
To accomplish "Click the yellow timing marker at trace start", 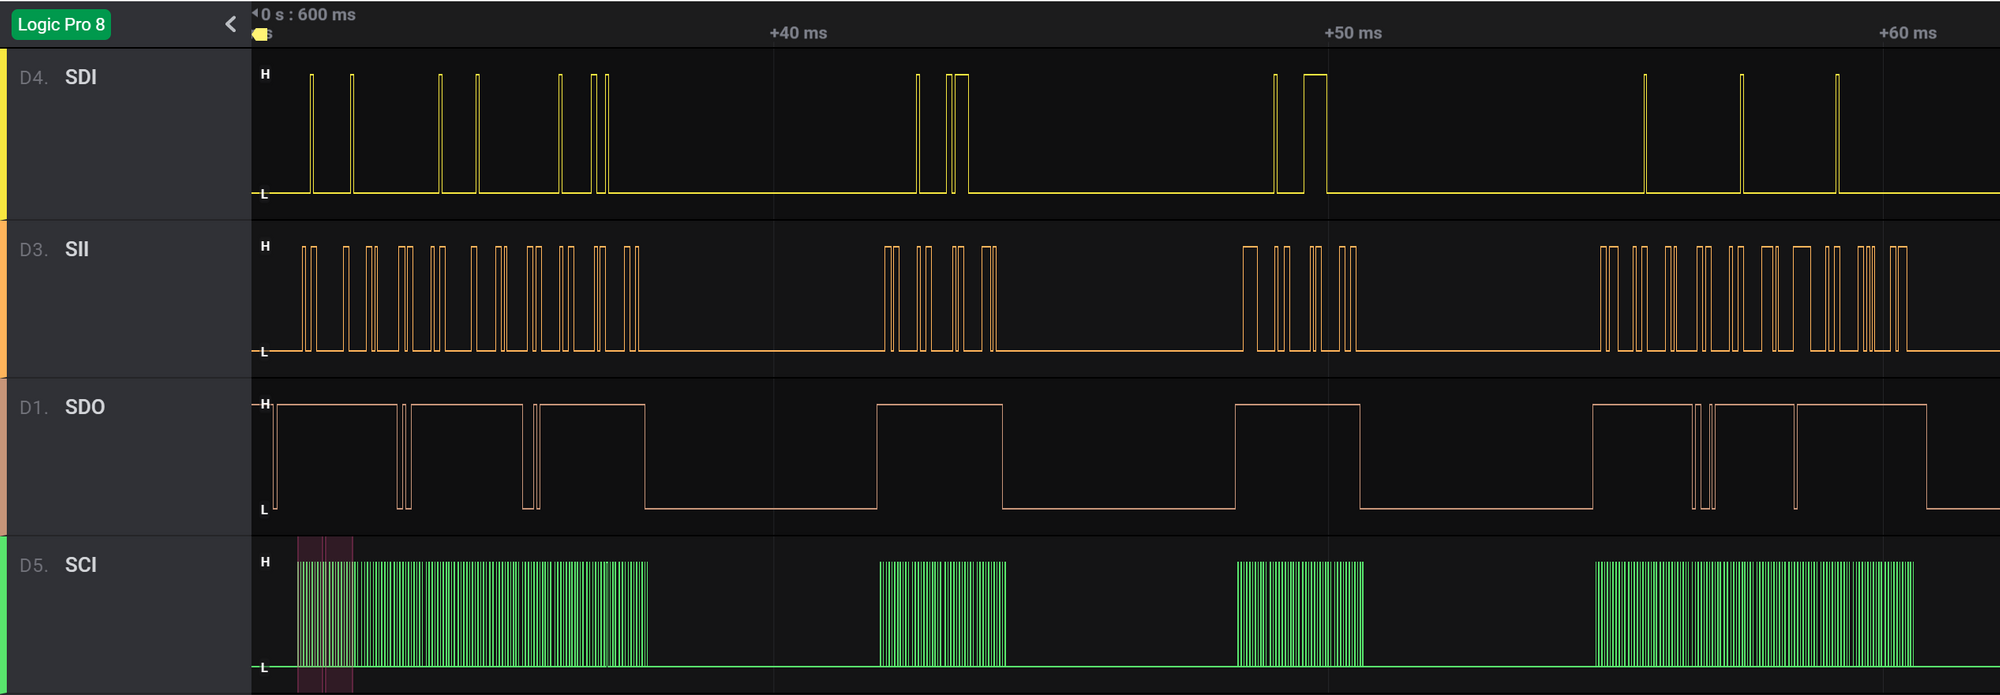I will click(x=260, y=34).
